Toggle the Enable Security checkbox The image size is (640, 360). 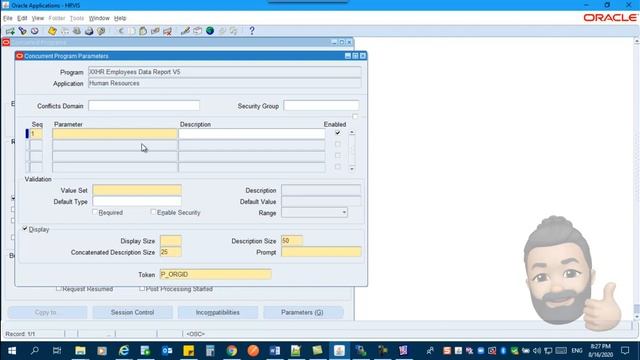point(153,212)
